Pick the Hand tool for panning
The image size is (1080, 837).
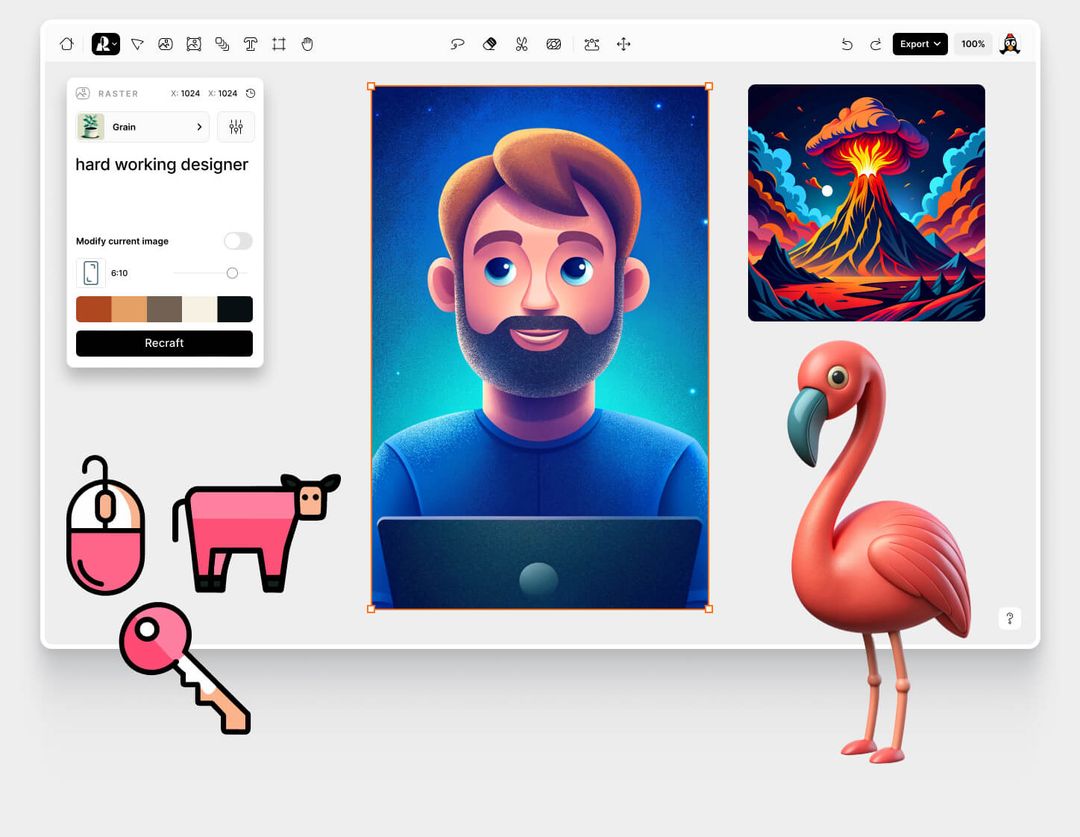(x=307, y=44)
